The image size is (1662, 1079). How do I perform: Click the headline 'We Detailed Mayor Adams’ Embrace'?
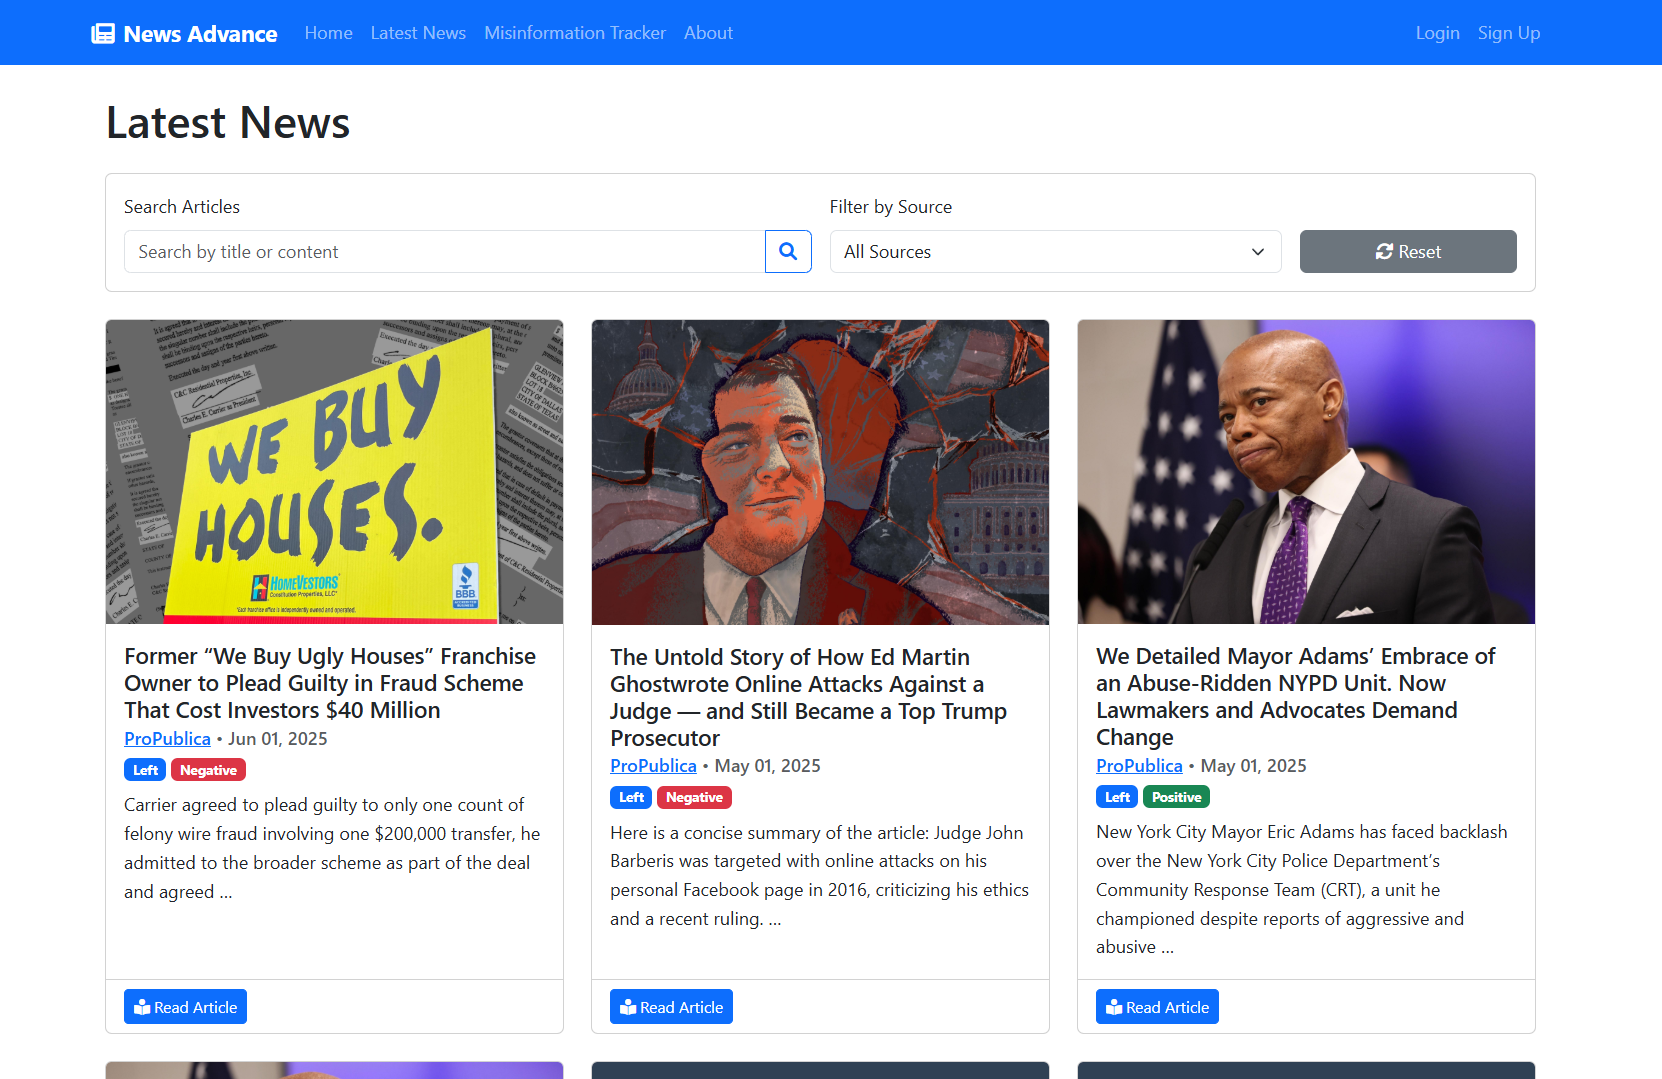coord(1296,697)
